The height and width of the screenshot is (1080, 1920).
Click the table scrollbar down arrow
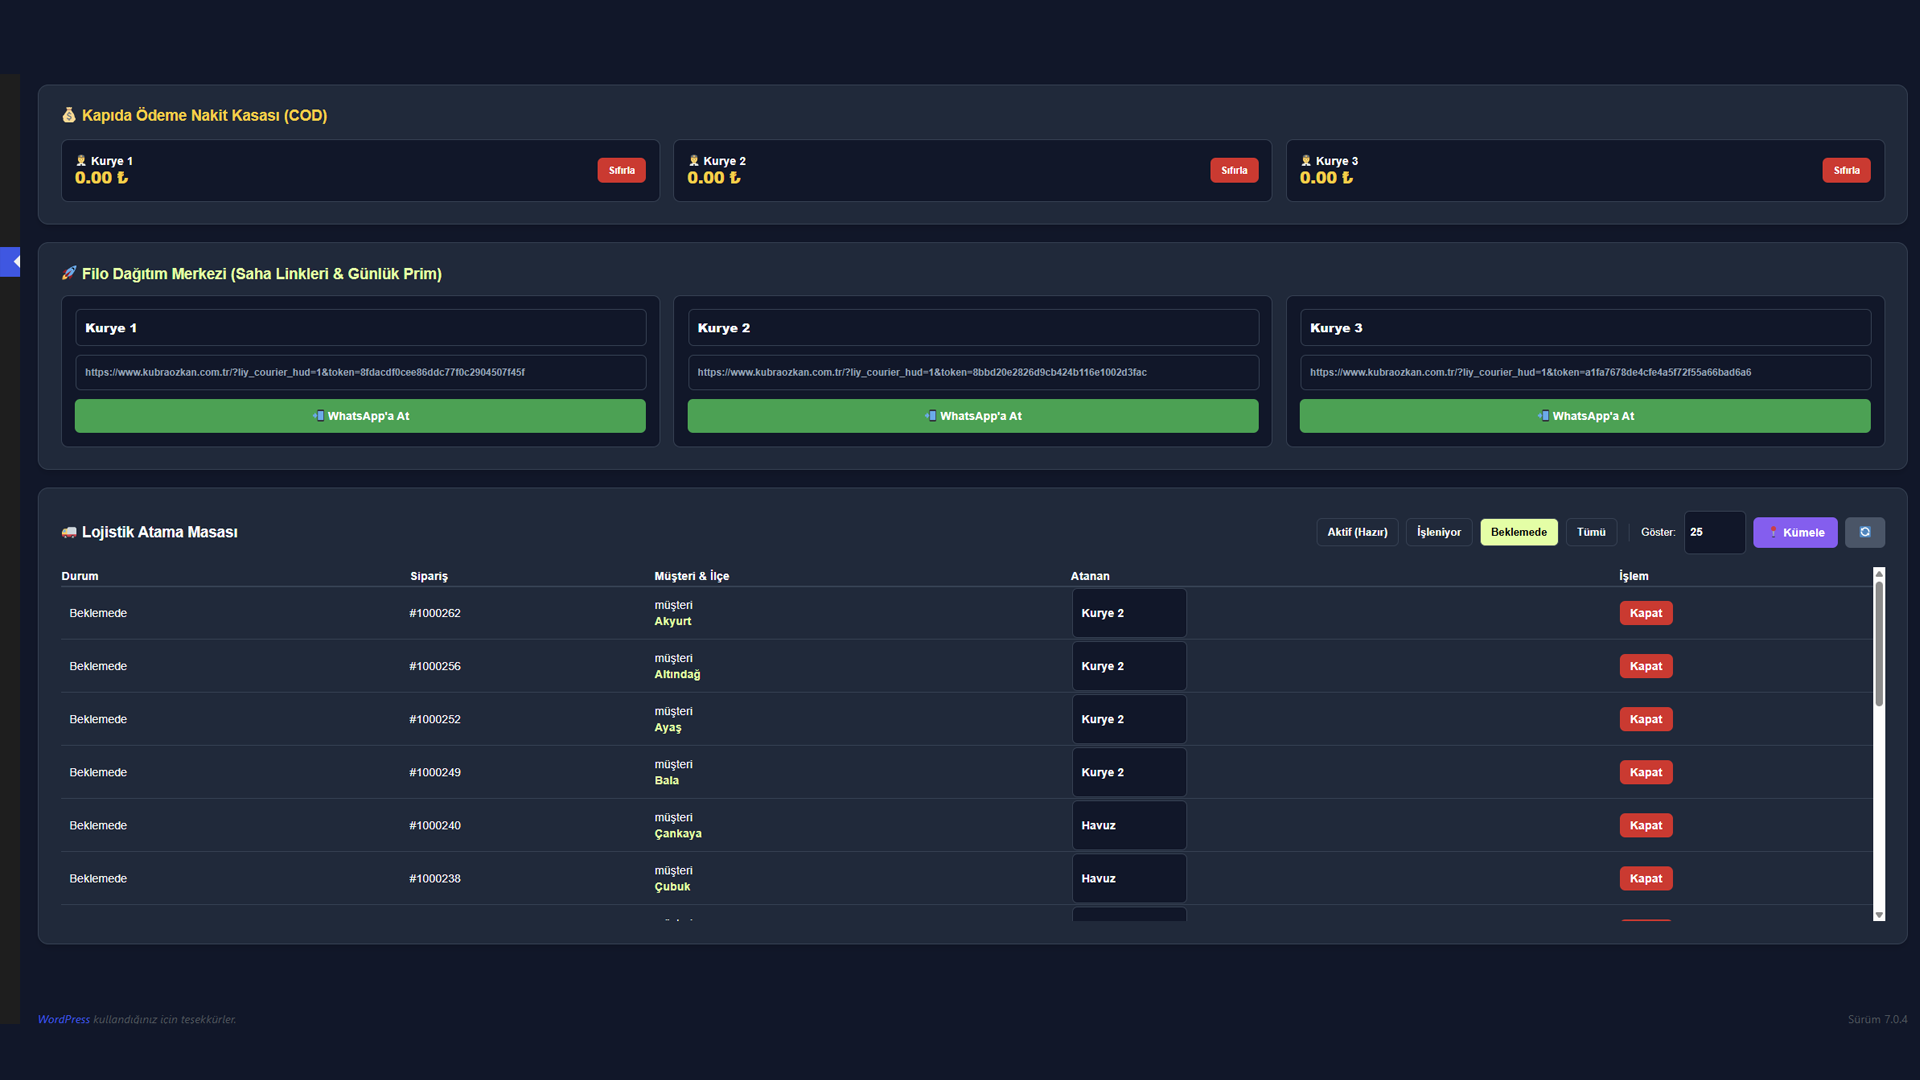[x=1879, y=914]
